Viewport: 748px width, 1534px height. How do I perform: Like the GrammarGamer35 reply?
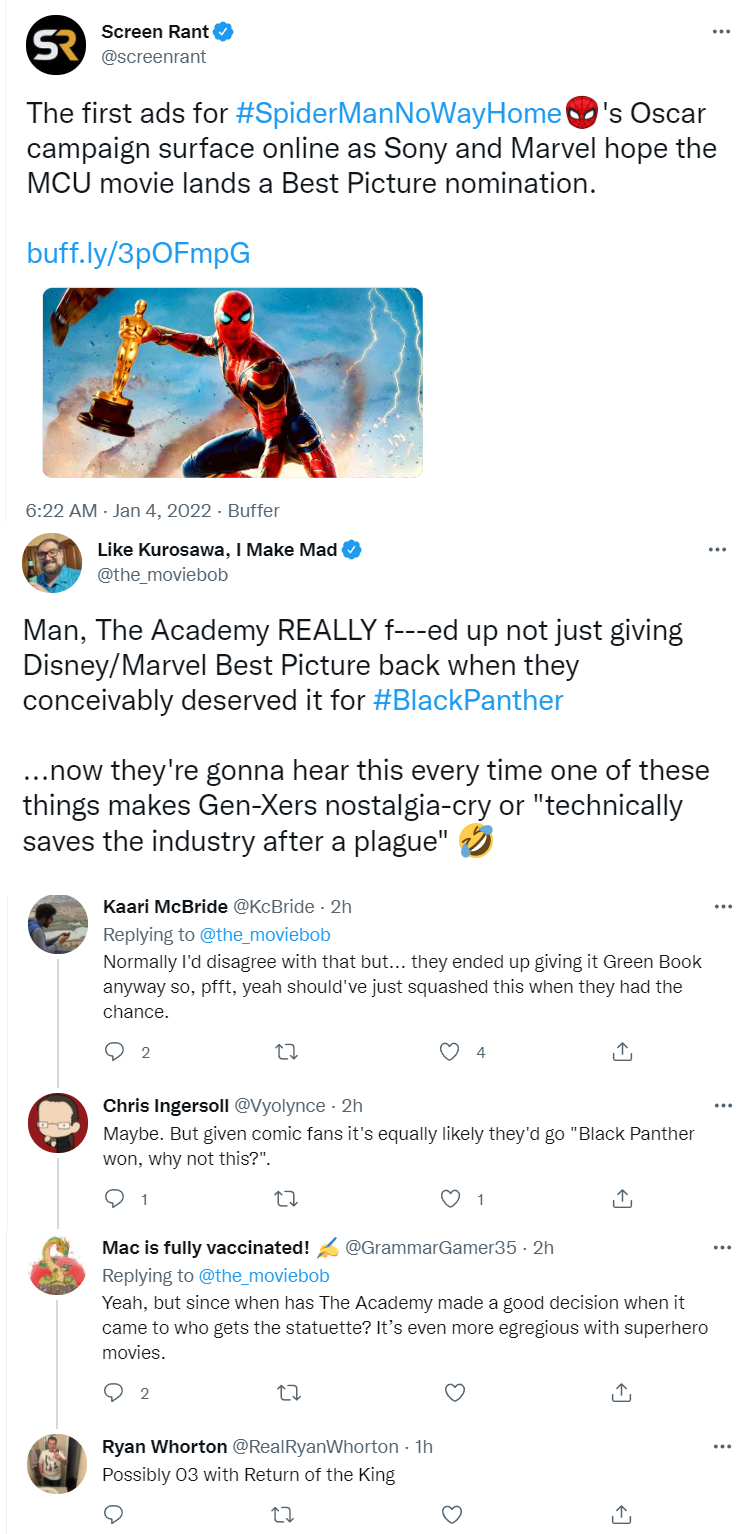tap(454, 1392)
